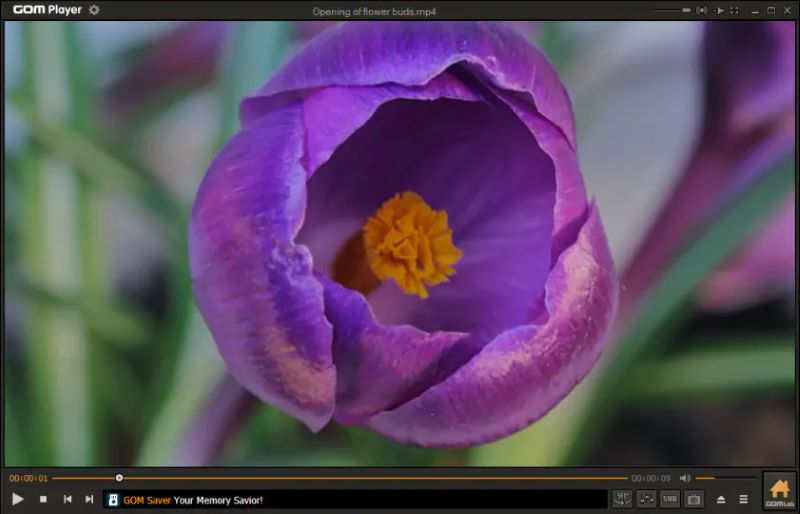Click the GOM Player logo menu

(x=47, y=10)
